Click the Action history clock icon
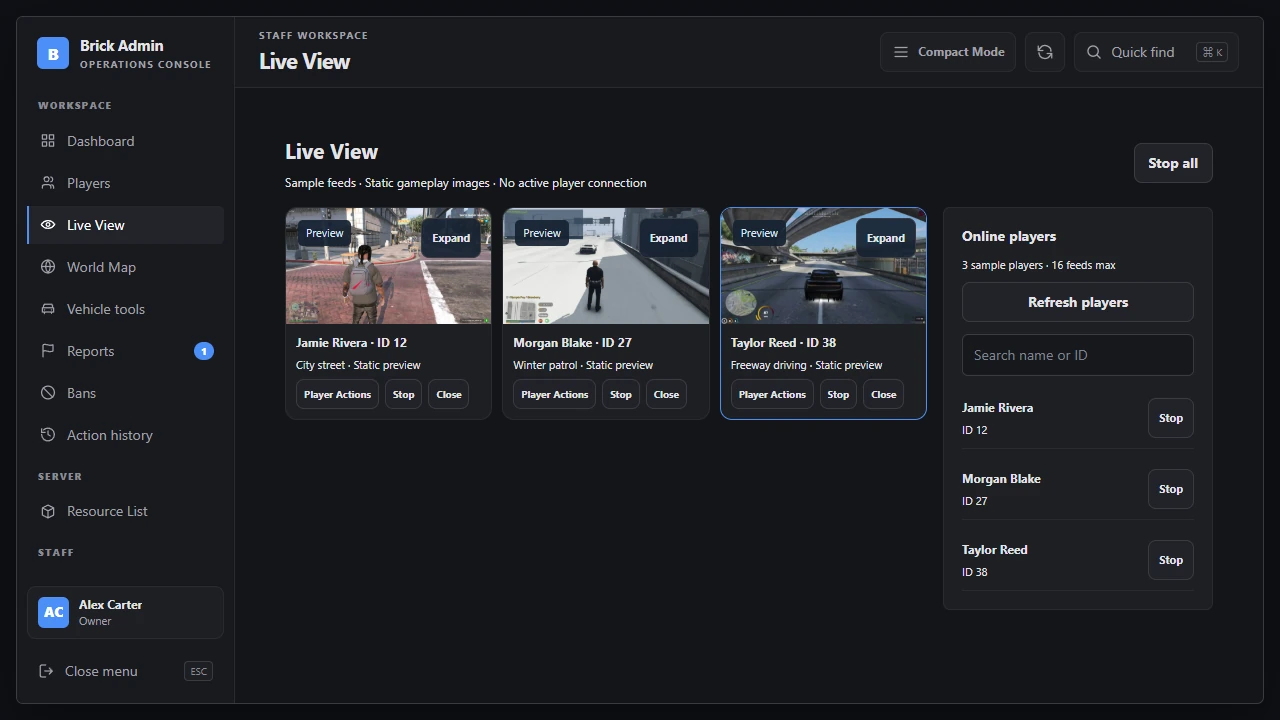1280x720 pixels. [x=48, y=435]
